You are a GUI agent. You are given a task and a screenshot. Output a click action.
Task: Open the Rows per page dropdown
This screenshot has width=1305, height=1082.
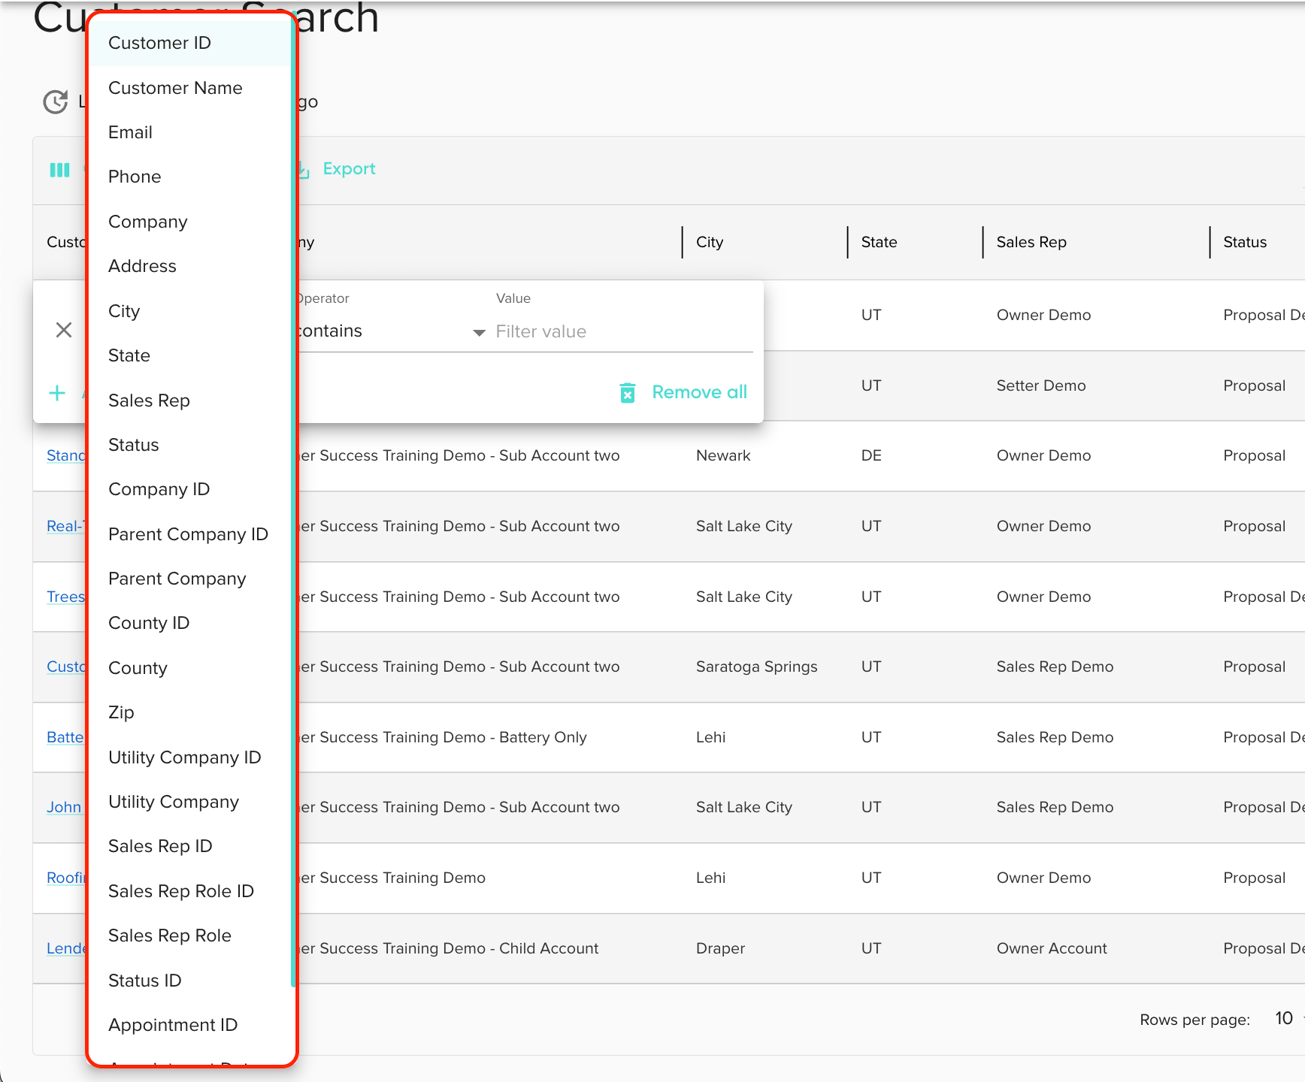coord(1288,1019)
